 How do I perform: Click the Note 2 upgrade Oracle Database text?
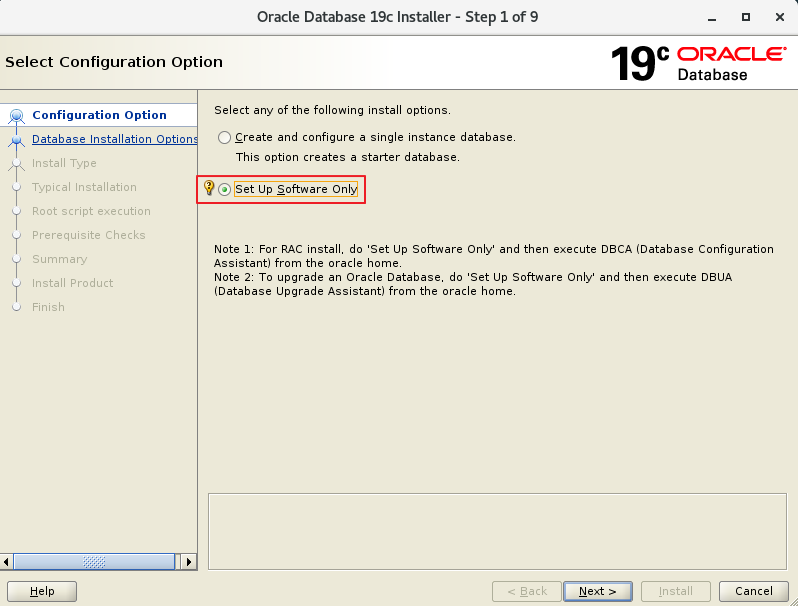(473, 284)
